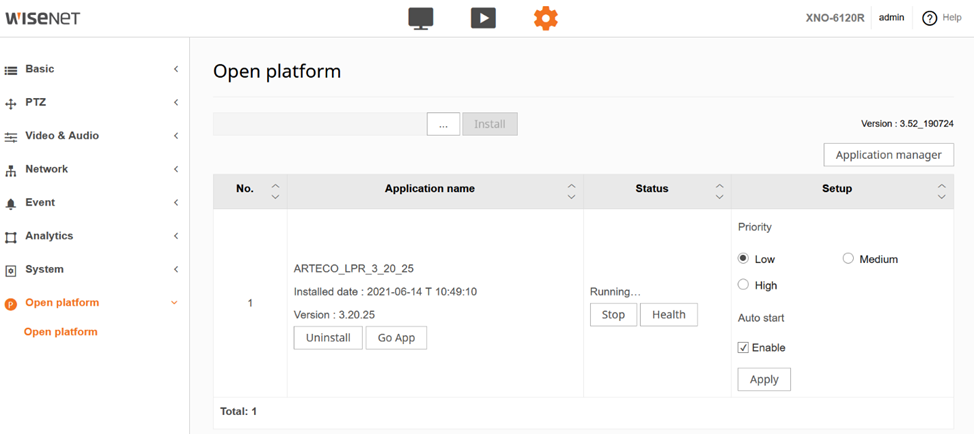Click the Analytics bounding-box icon in sidebar

click(x=11, y=237)
